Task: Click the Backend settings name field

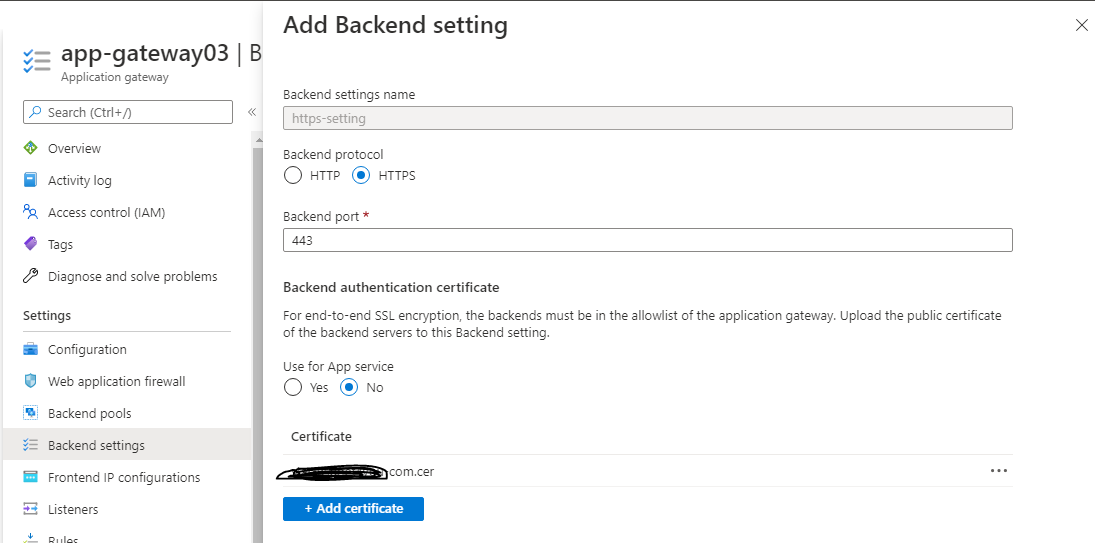Action: (647, 118)
